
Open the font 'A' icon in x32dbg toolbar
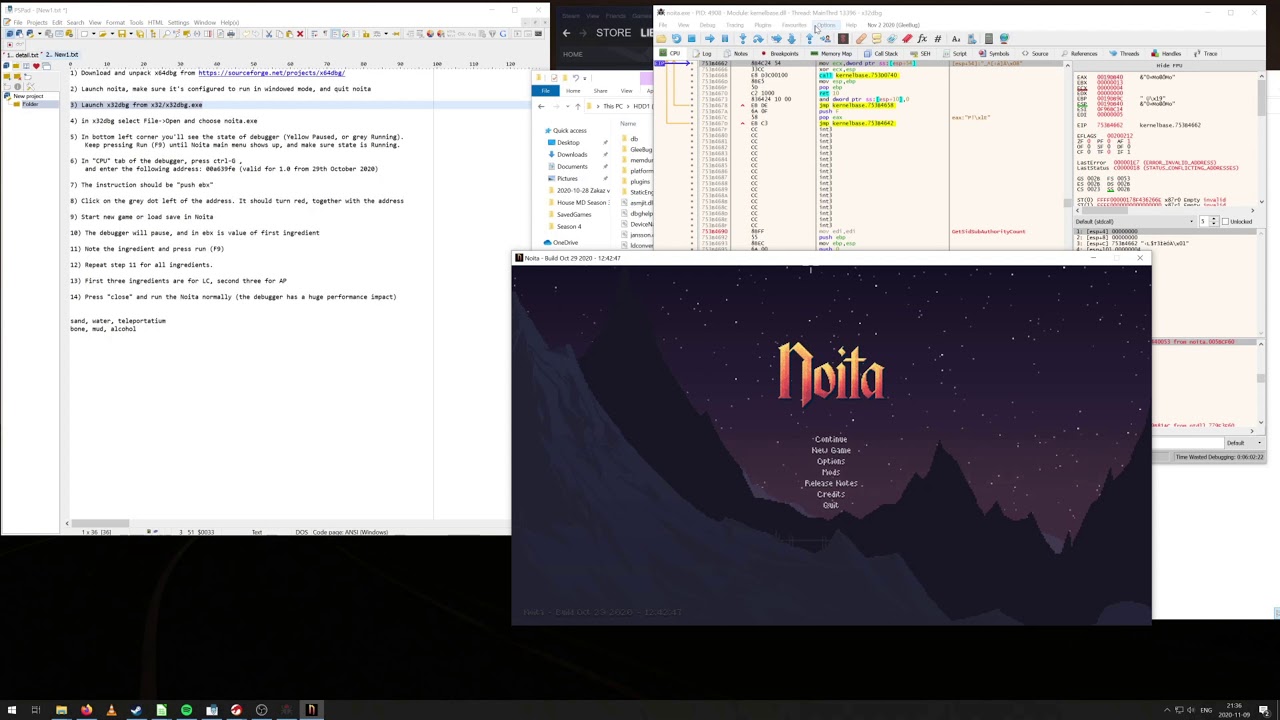click(x=956, y=39)
